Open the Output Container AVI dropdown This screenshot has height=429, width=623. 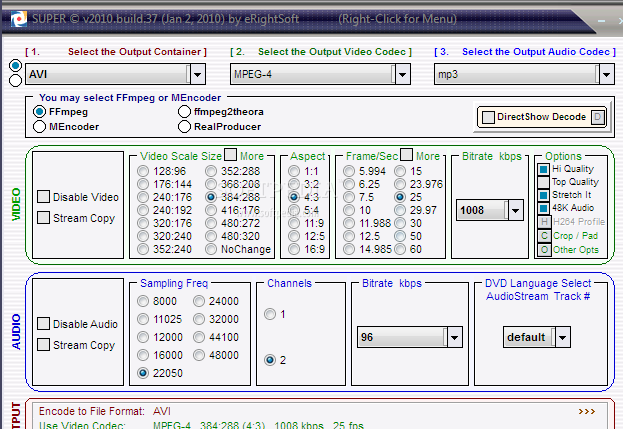click(x=197, y=73)
